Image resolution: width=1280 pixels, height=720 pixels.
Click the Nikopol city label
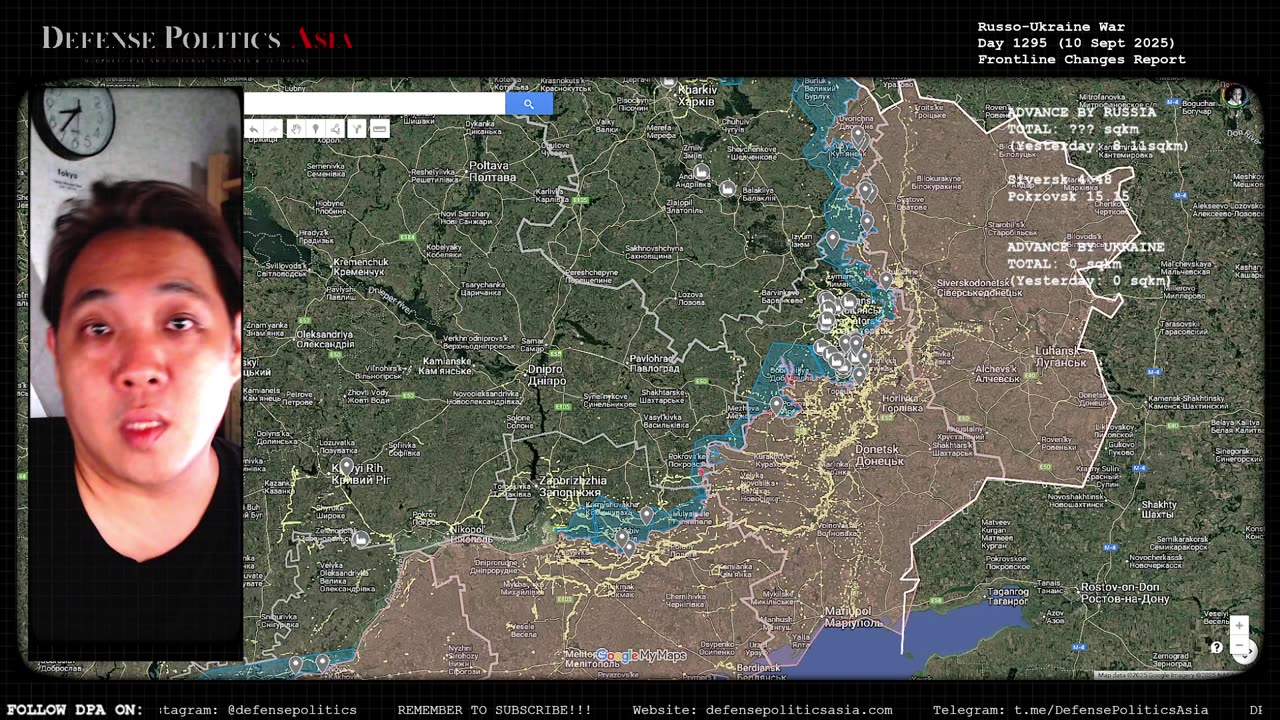pos(470,534)
